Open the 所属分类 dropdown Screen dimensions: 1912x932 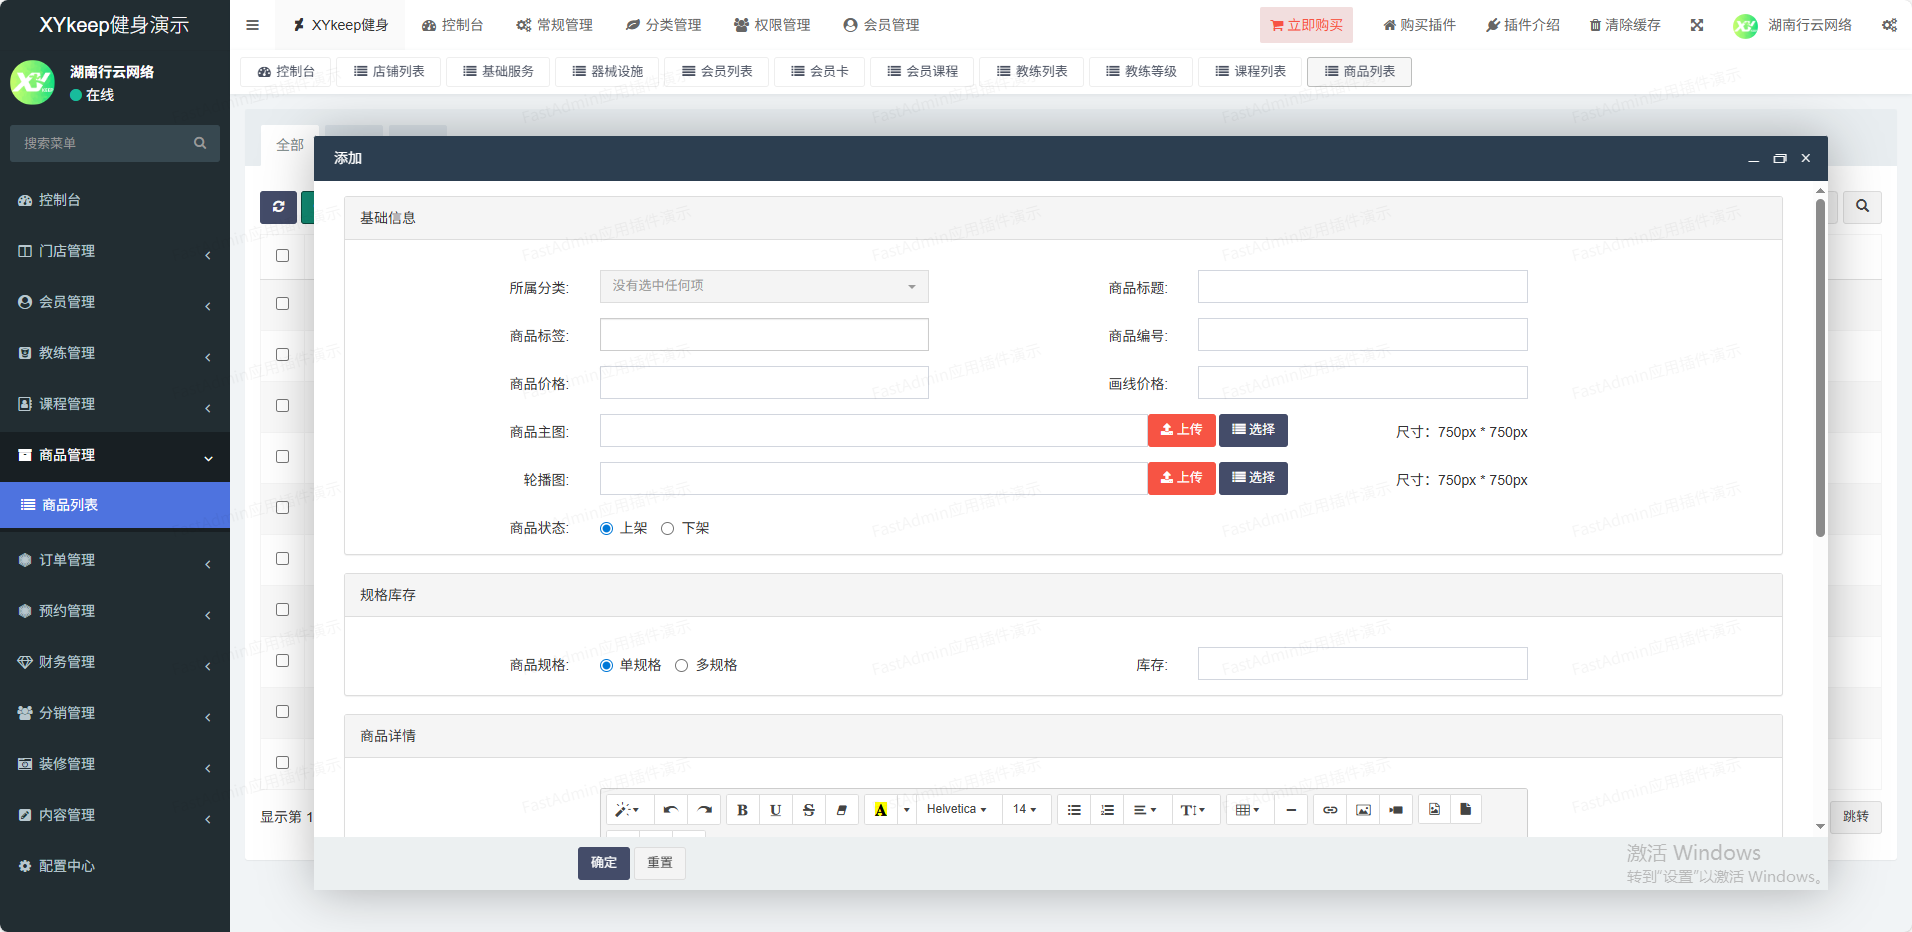click(x=764, y=287)
